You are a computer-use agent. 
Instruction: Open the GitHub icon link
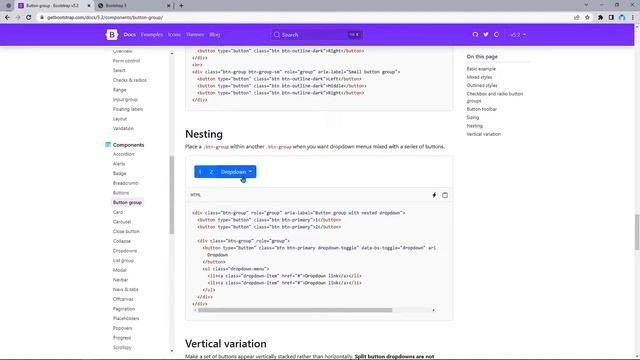[475, 35]
